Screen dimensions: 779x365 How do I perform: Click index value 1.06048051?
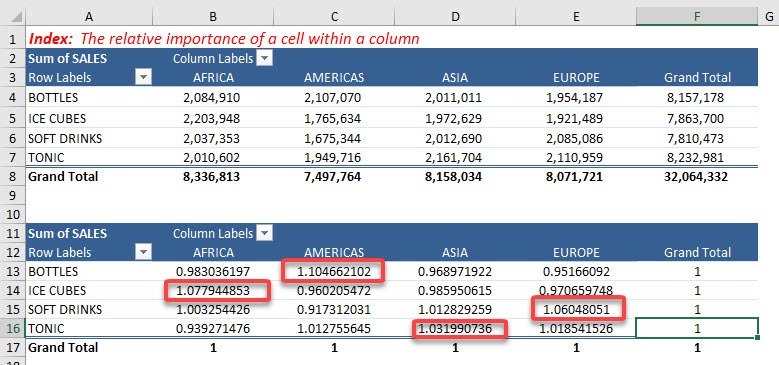(576, 310)
